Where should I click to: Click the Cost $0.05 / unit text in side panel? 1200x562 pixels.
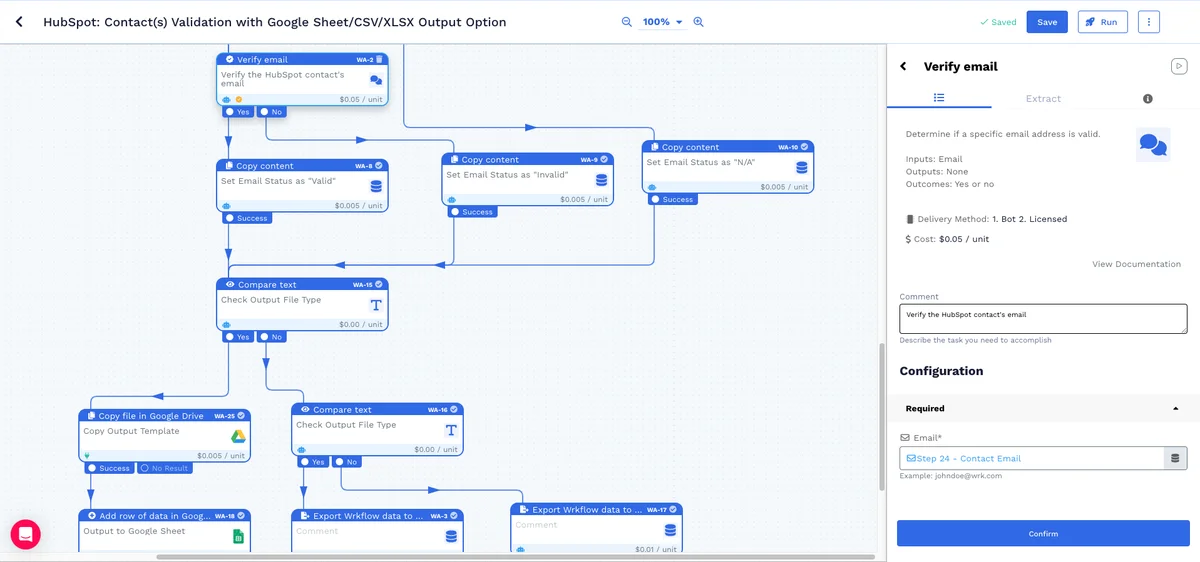947,239
